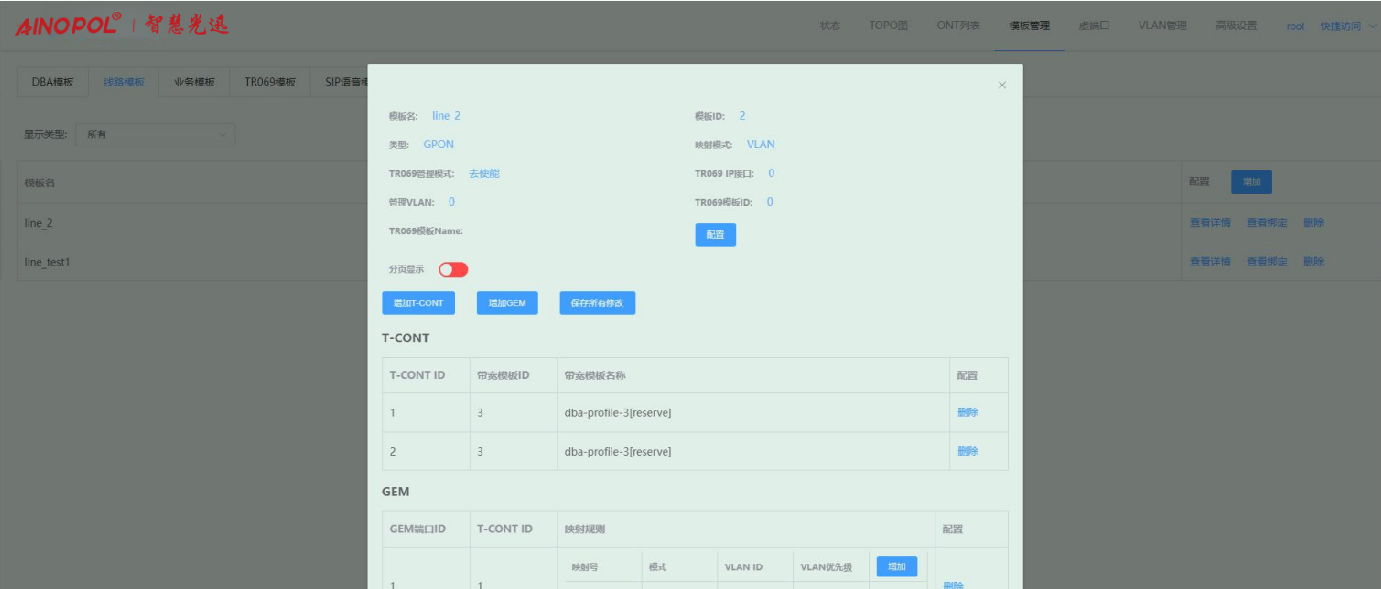1381x589 pixels.
Task: Click the 配置 button under TR069模板ID
Action: click(715, 235)
